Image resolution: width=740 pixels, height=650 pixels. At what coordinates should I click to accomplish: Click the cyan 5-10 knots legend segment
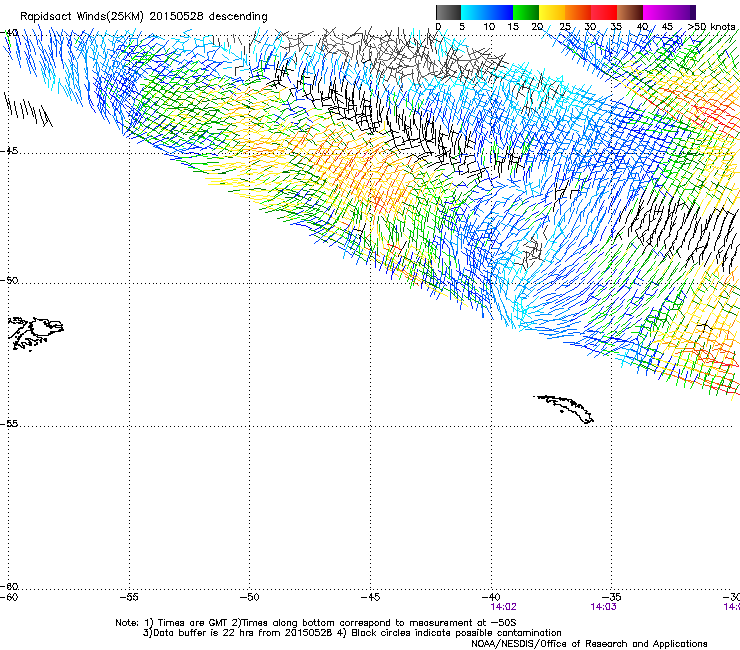[474, 12]
